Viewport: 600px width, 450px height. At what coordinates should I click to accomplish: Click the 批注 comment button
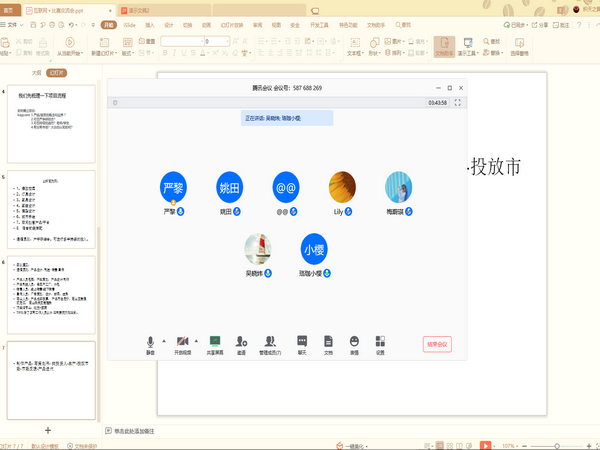click(561, 25)
